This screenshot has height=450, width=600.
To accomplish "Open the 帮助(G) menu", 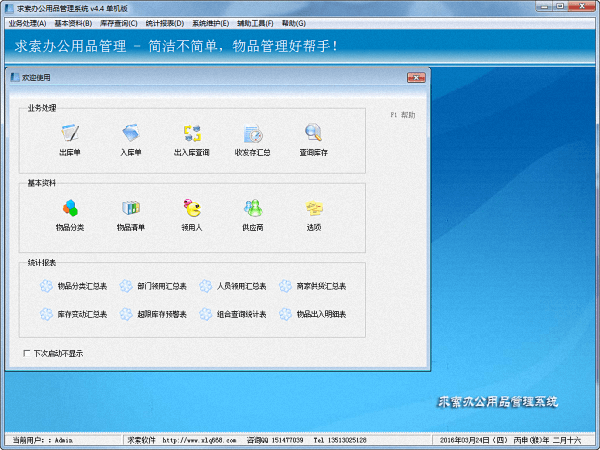I will pyautogui.click(x=294, y=24).
